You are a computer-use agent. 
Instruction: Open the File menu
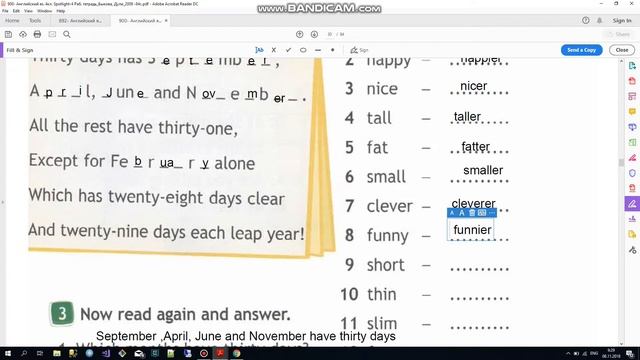5,11
